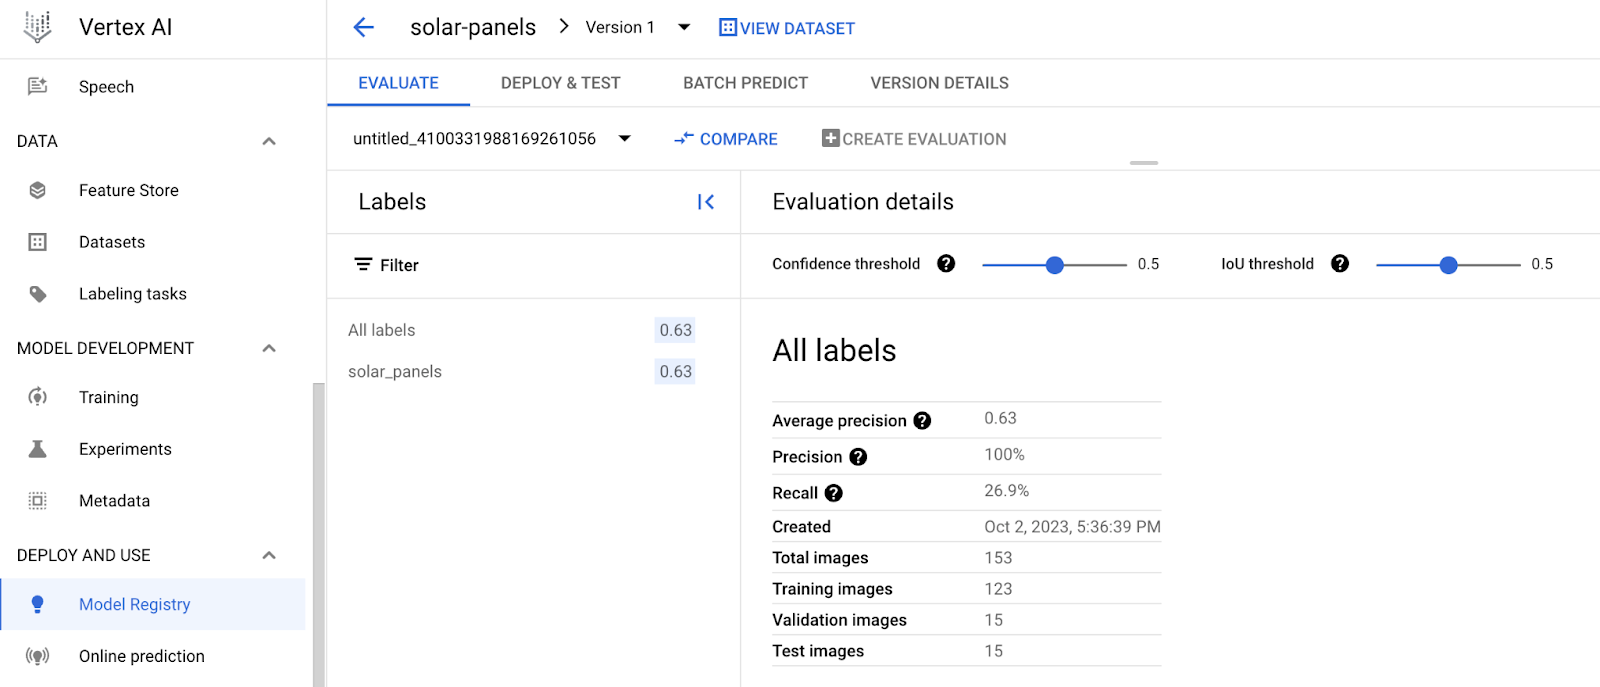Image resolution: width=1600 pixels, height=687 pixels.
Task: Click help icon next to Confidence threshold
Action: tap(946, 264)
